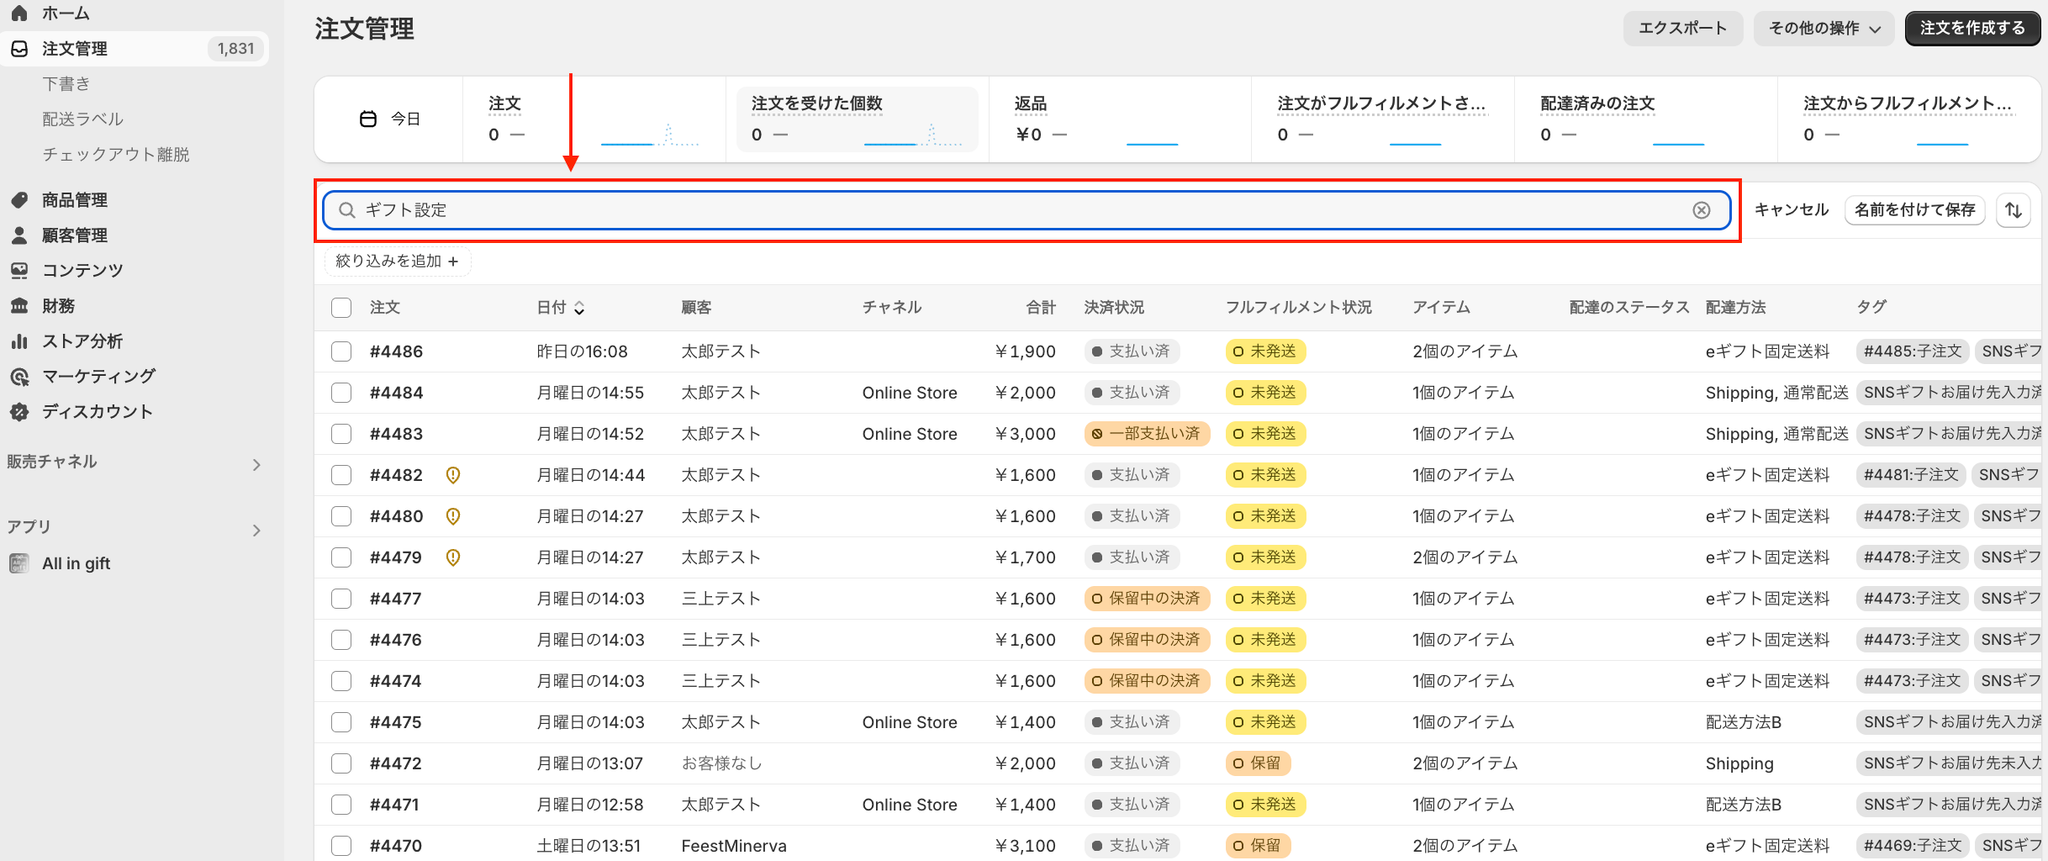Open the その他の操作 dropdown
Screen dimensions: 2048x861
pyautogui.click(x=1824, y=28)
